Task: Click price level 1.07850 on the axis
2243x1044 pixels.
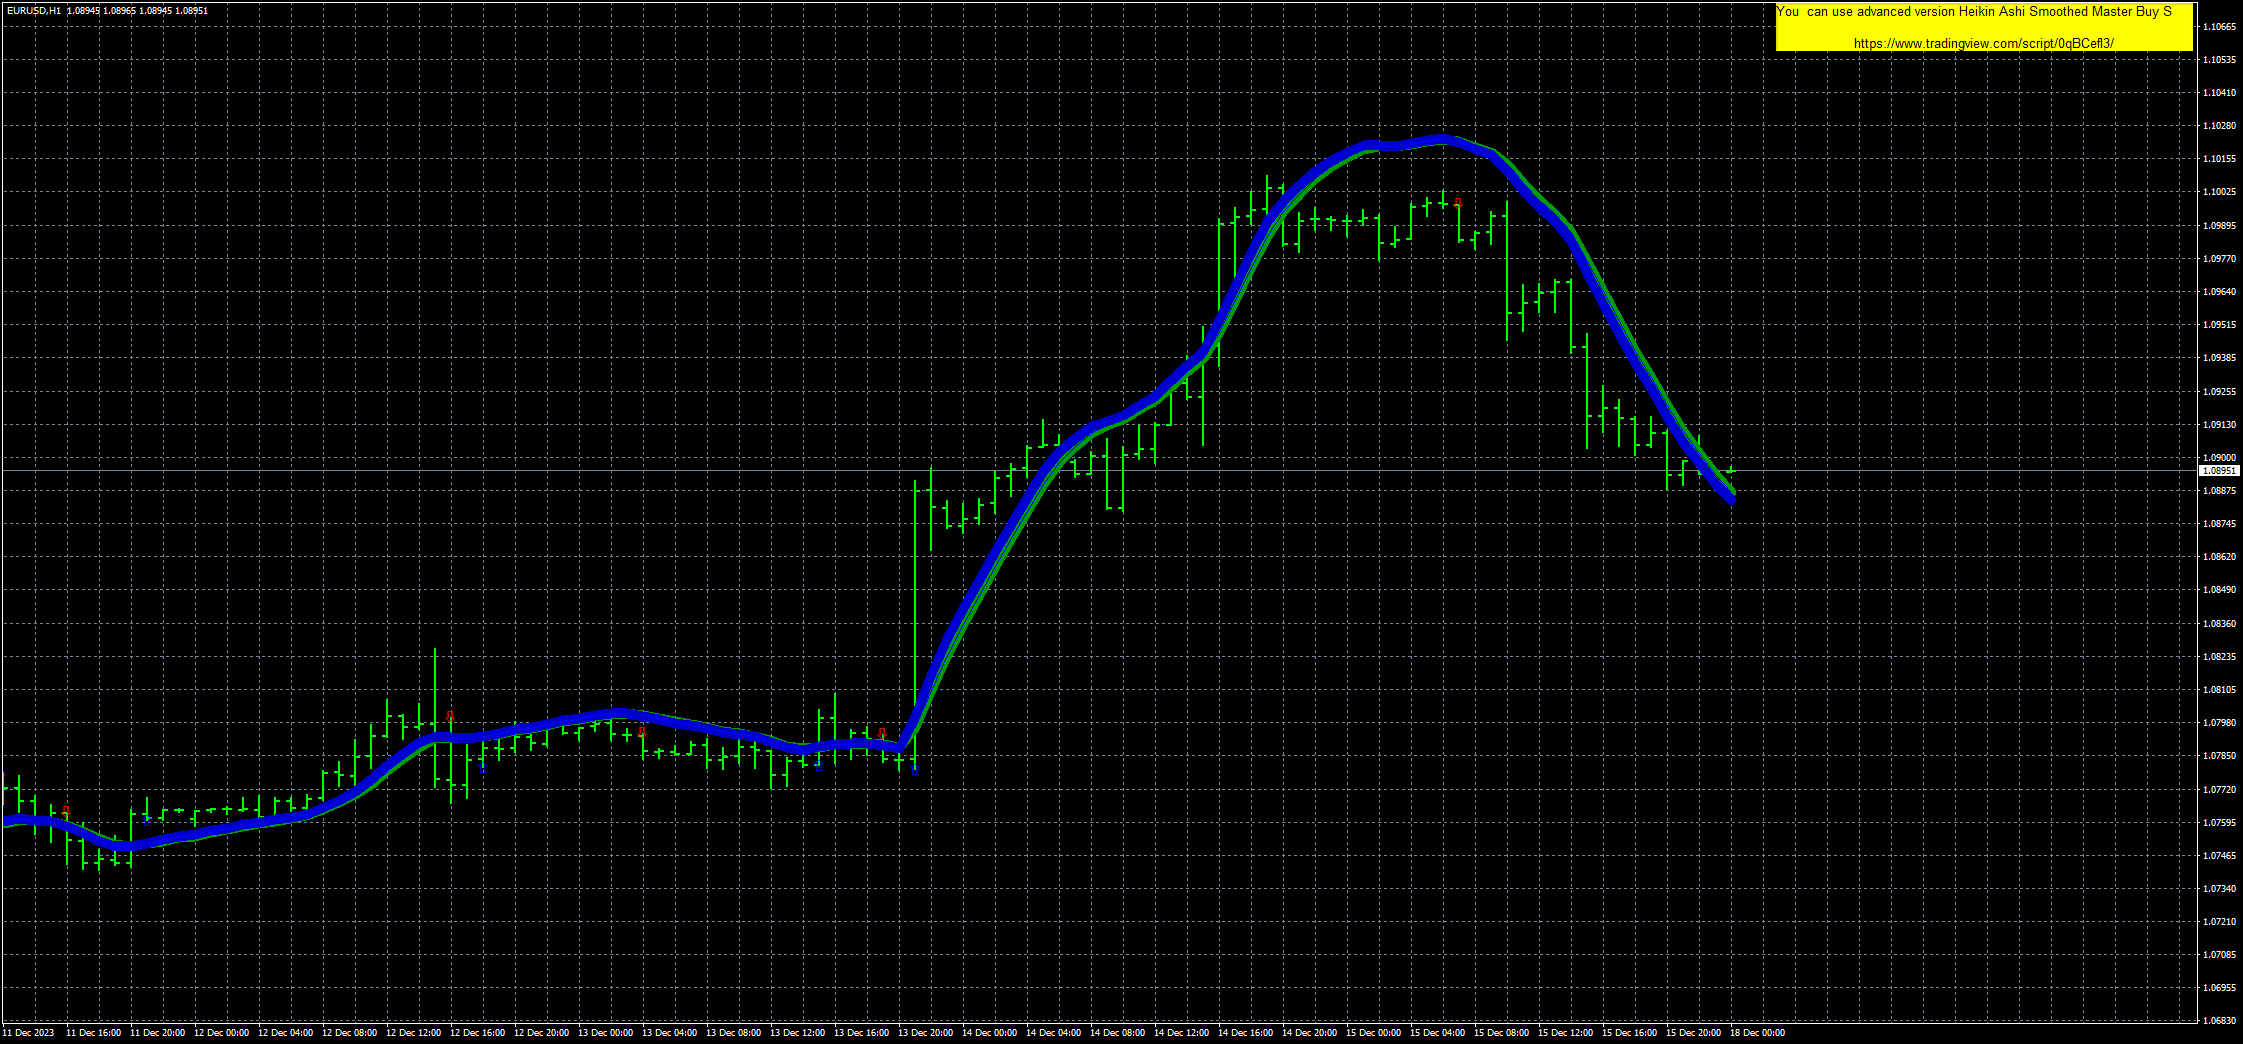Action: [x=2219, y=756]
